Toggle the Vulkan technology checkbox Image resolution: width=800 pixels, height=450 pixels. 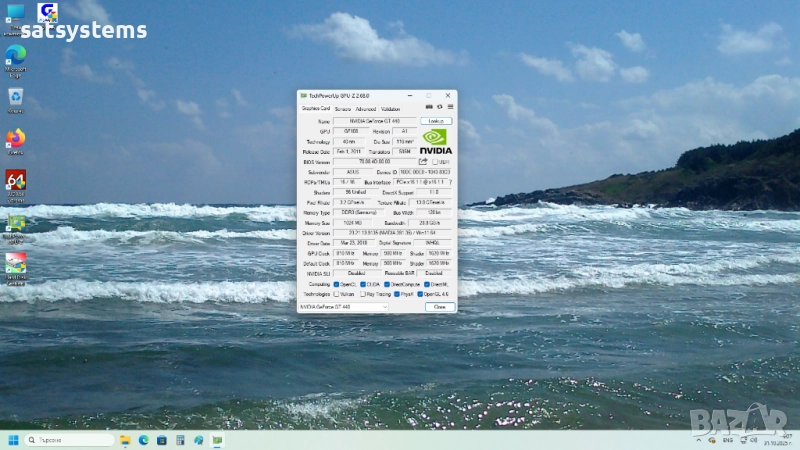click(x=336, y=294)
